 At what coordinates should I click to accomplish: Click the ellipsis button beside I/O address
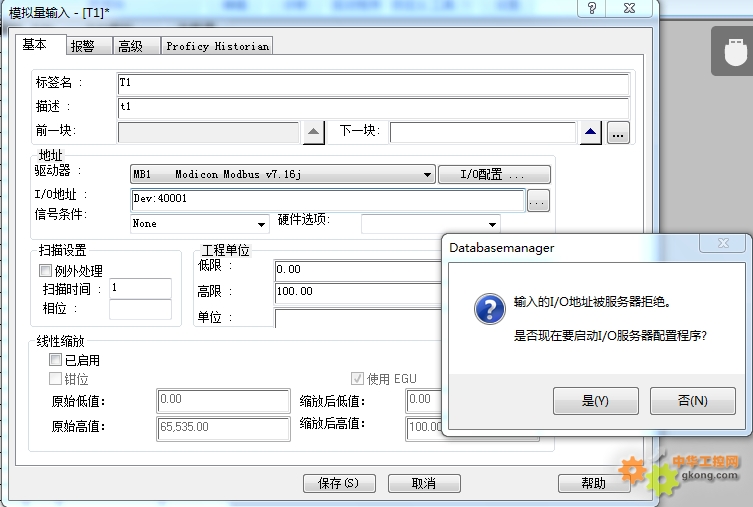(538, 201)
